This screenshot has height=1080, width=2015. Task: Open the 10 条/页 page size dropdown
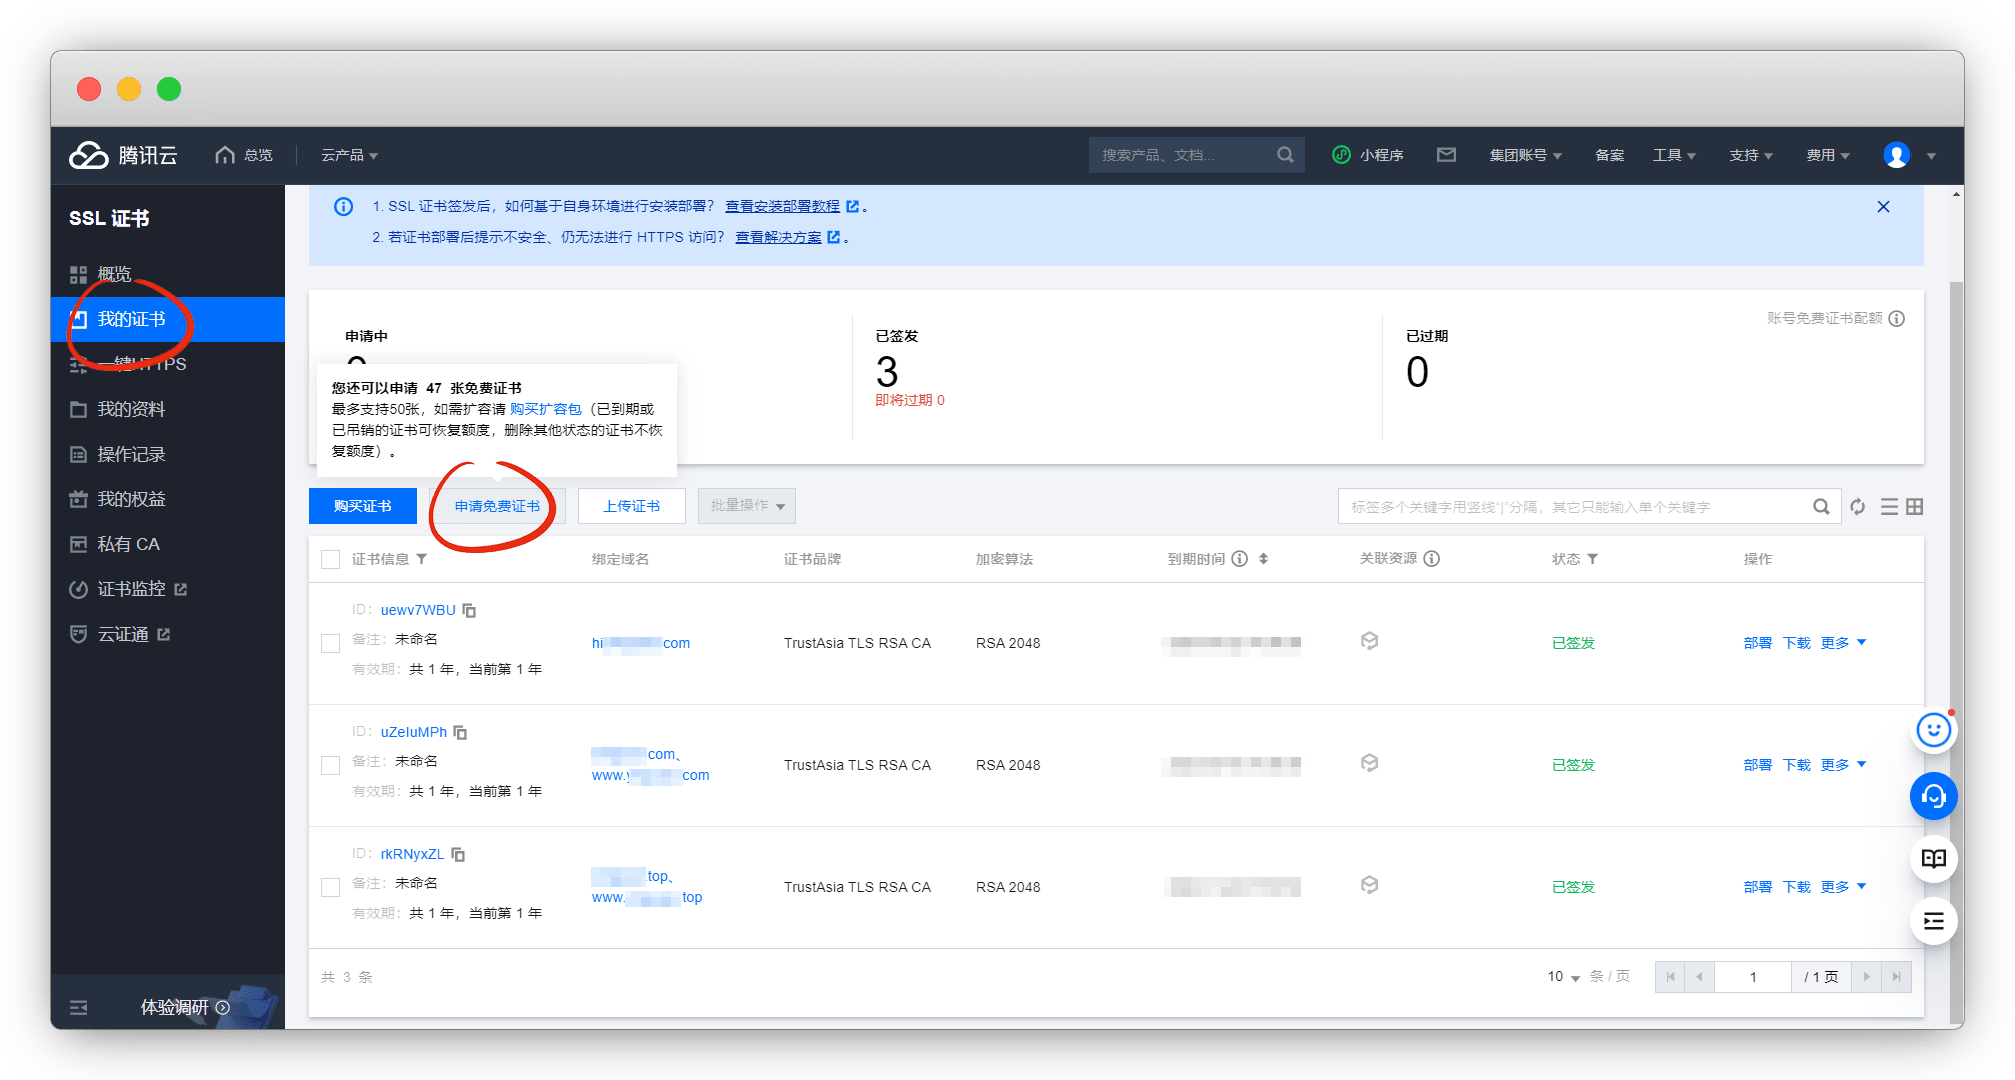1564,977
